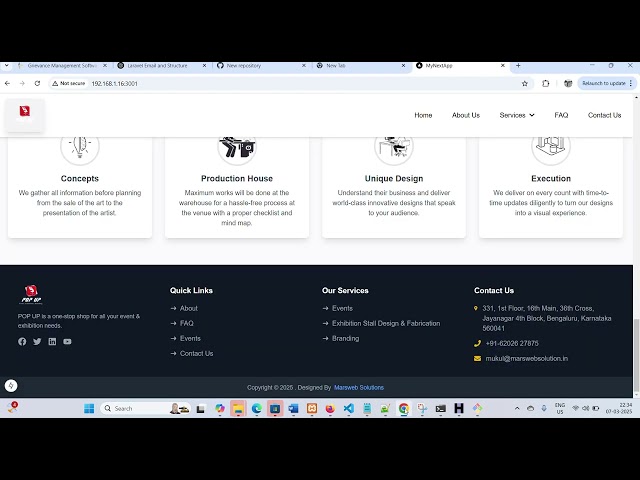
Task: Open XAMPP from the taskbar
Action: (312, 408)
